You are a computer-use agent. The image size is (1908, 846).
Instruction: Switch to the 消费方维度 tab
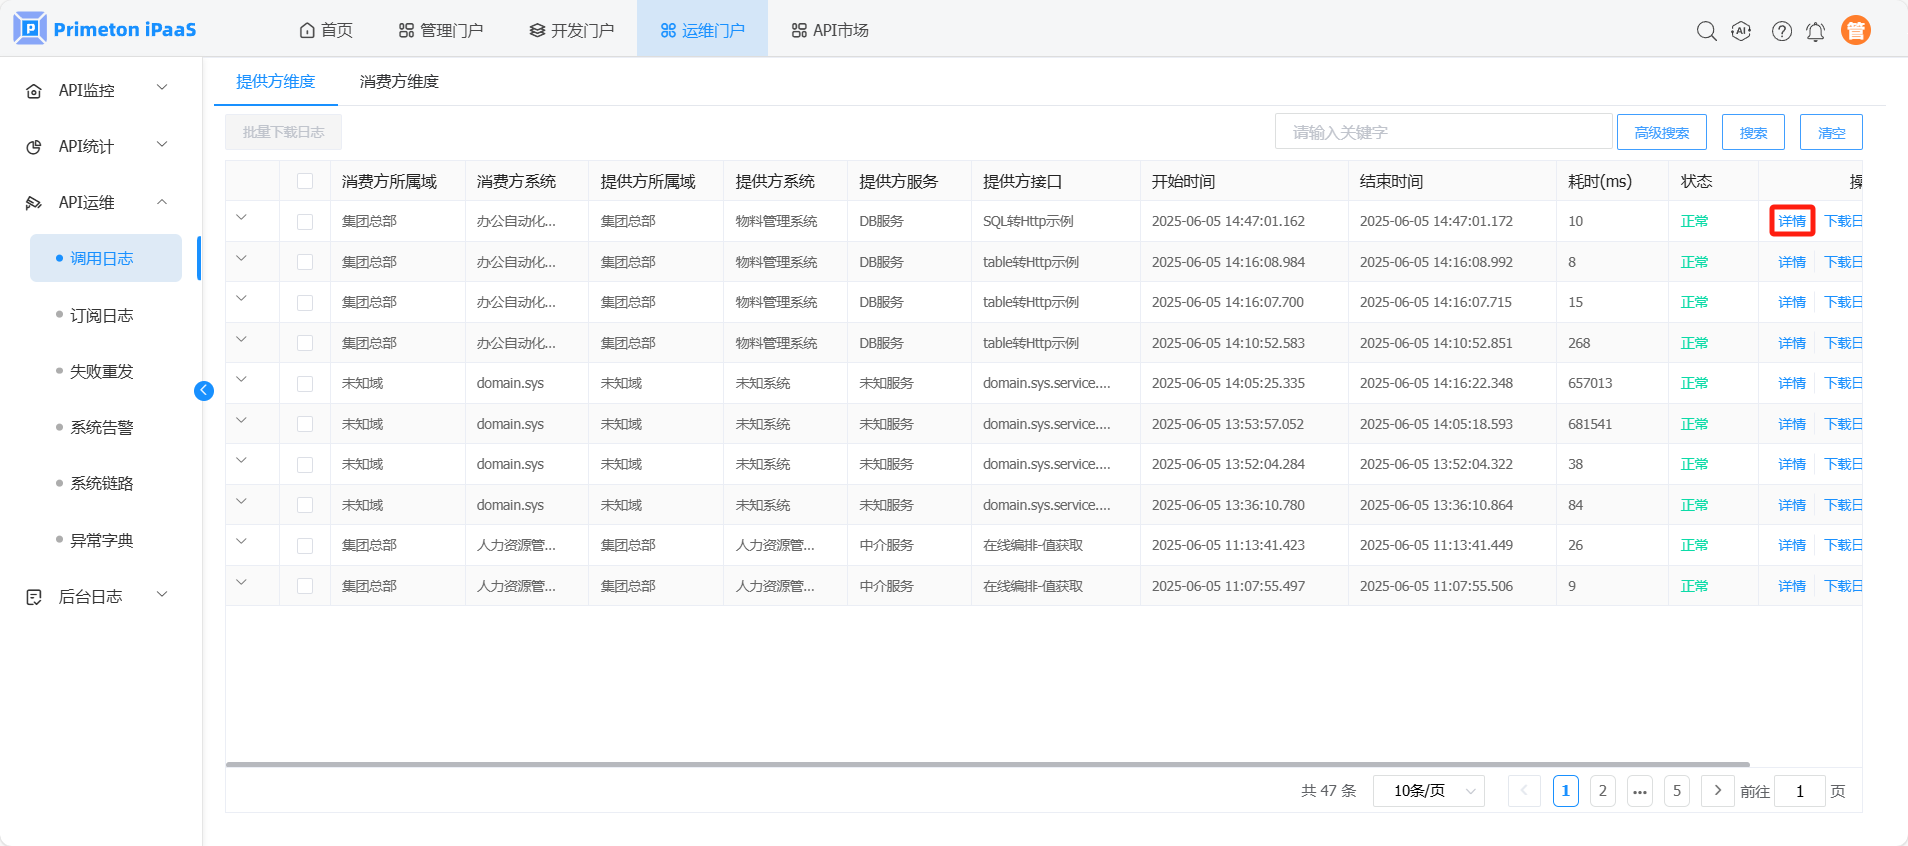coord(399,82)
